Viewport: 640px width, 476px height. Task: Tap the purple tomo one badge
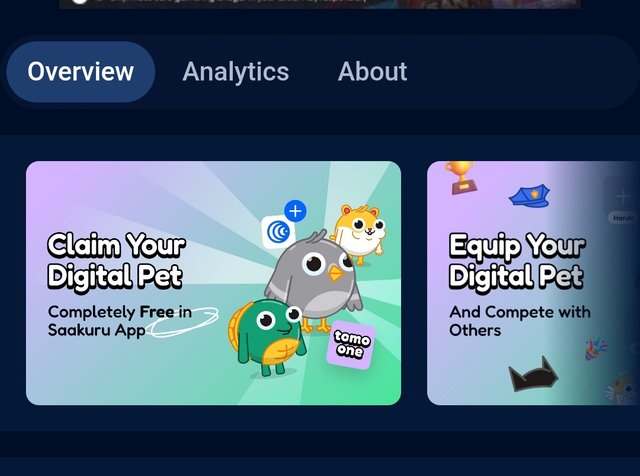coord(351,345)
